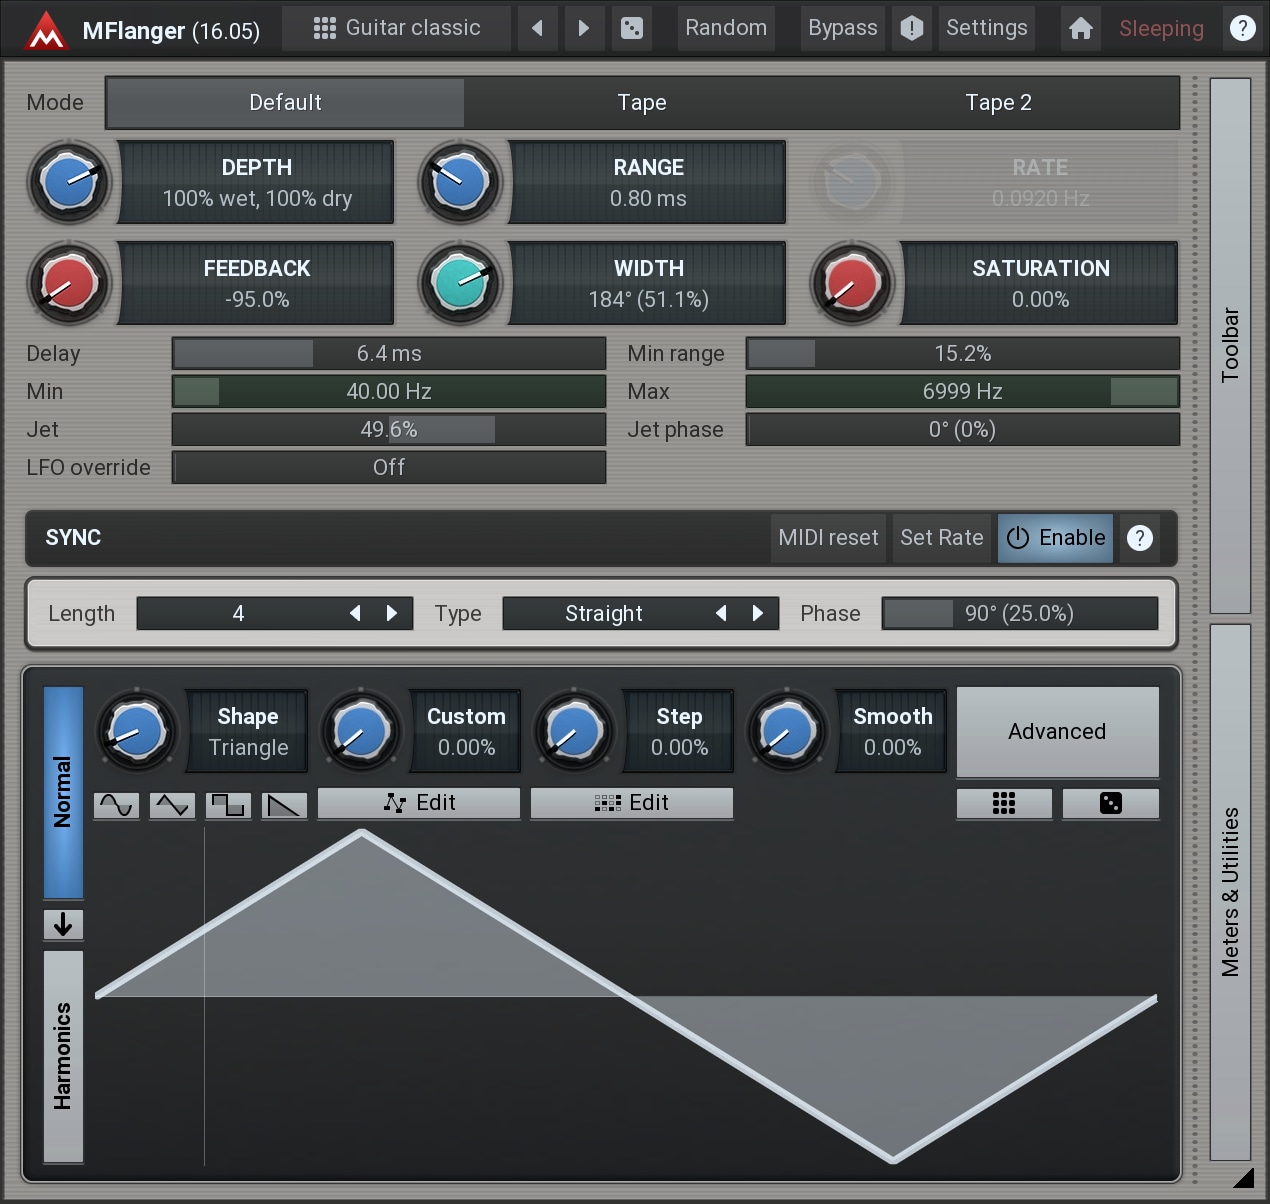Viewport: 1270px width, 1204px height.
Task: Click the Length next arrow
Action: (392, 613)
